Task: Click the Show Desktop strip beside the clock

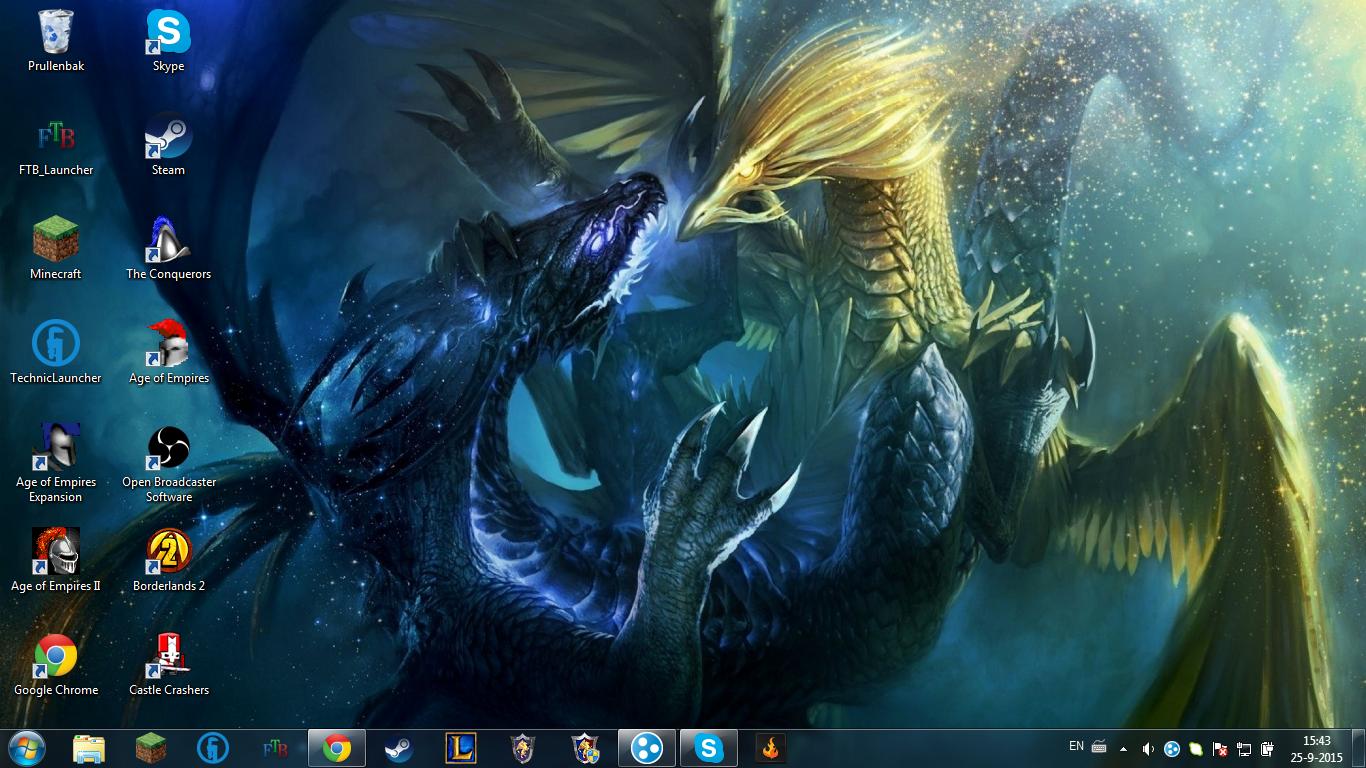Action: click(1359, 748)
